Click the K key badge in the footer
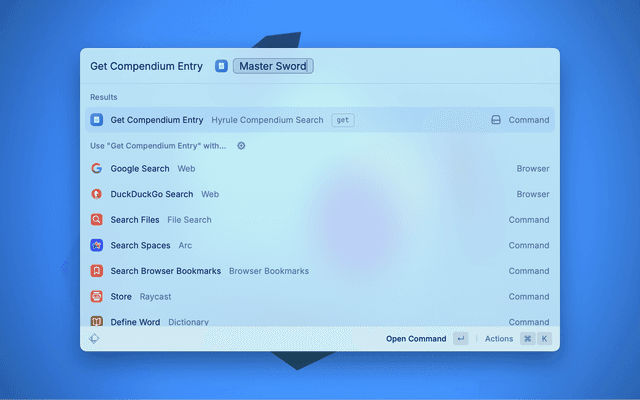 click(x=544, y=339)
